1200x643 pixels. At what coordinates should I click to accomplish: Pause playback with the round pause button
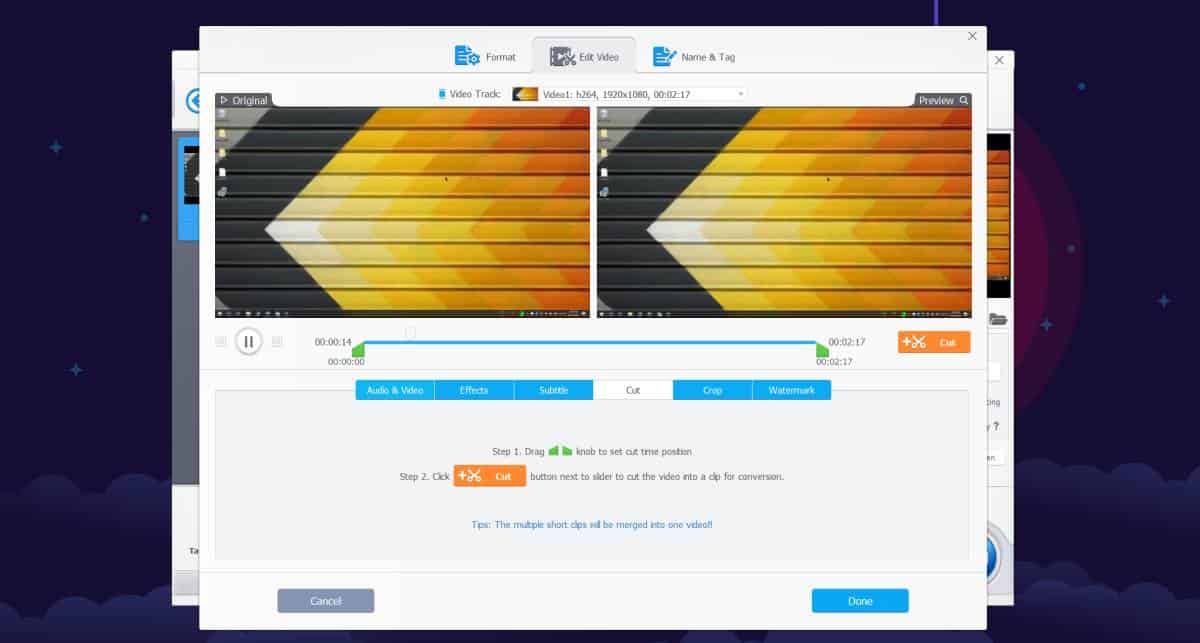pos(248,342)
